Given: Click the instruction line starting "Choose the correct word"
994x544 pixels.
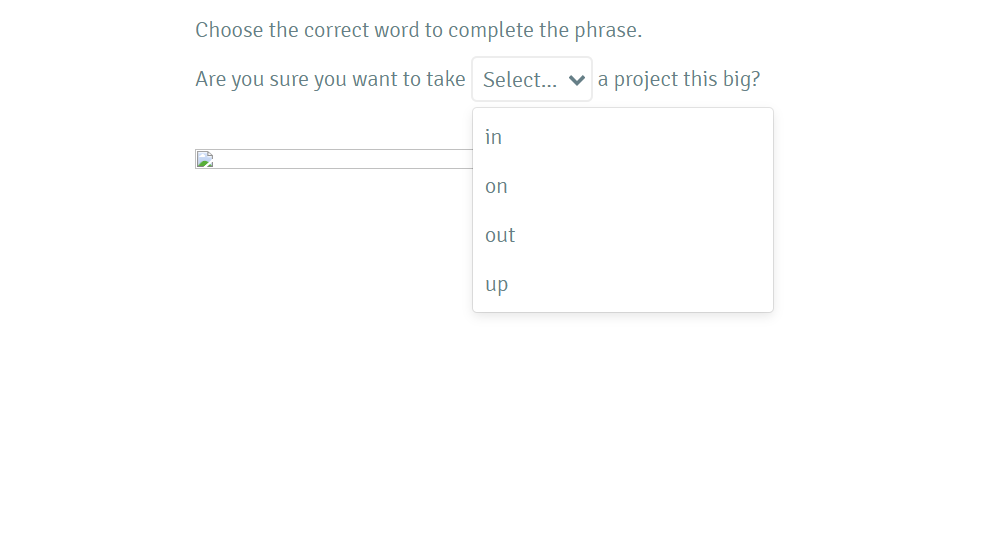Looking at the screenshot, I should [x=418, y=30].
